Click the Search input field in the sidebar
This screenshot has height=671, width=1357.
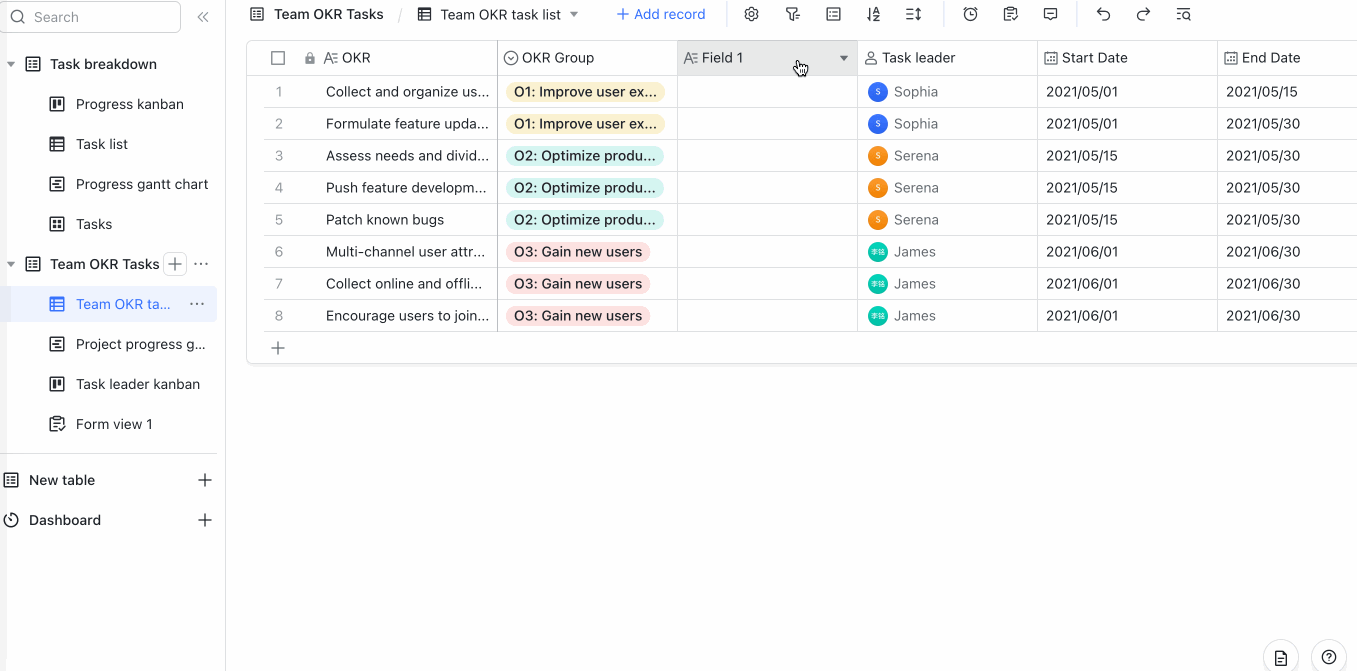coord(90,17)
